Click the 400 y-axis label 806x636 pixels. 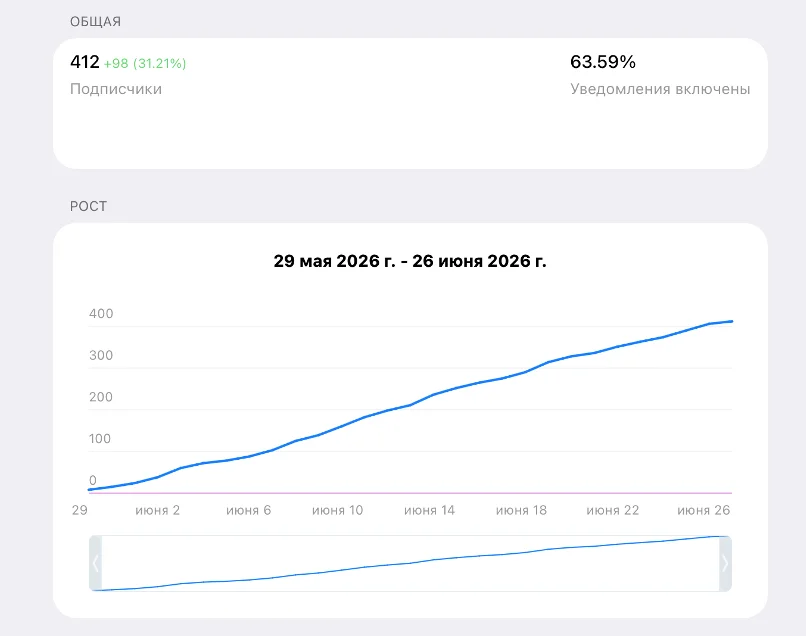point(101,314)
